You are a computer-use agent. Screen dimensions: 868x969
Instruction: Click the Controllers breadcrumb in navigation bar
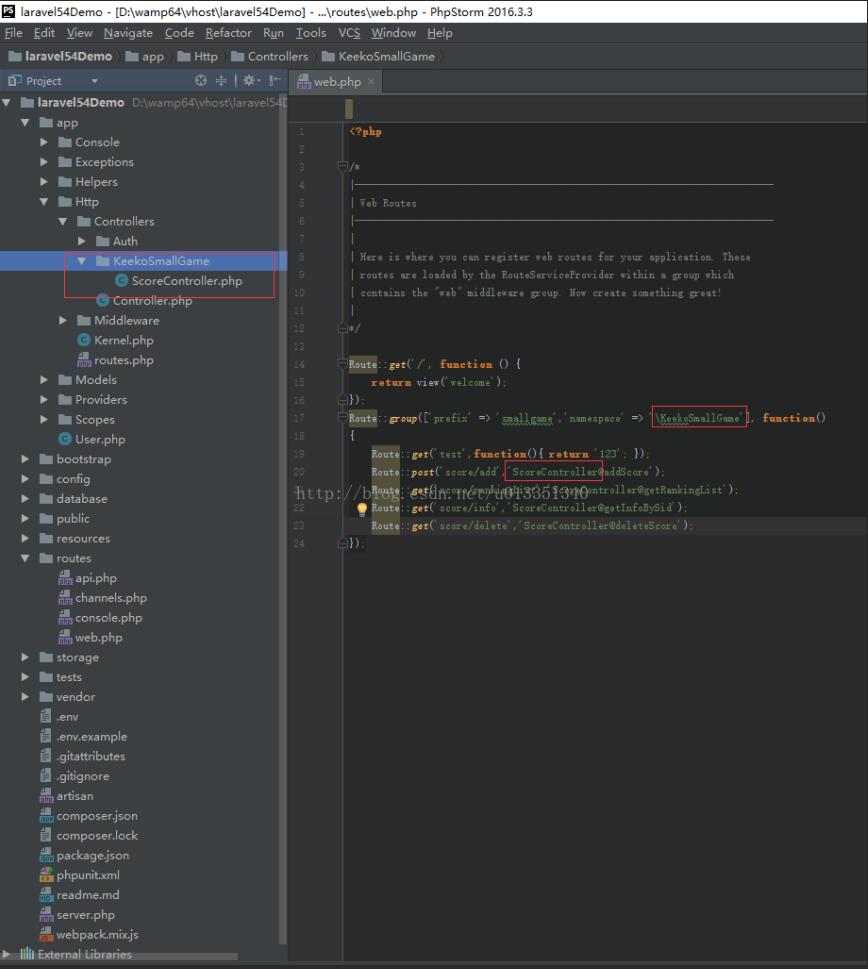tap(277, 57)
